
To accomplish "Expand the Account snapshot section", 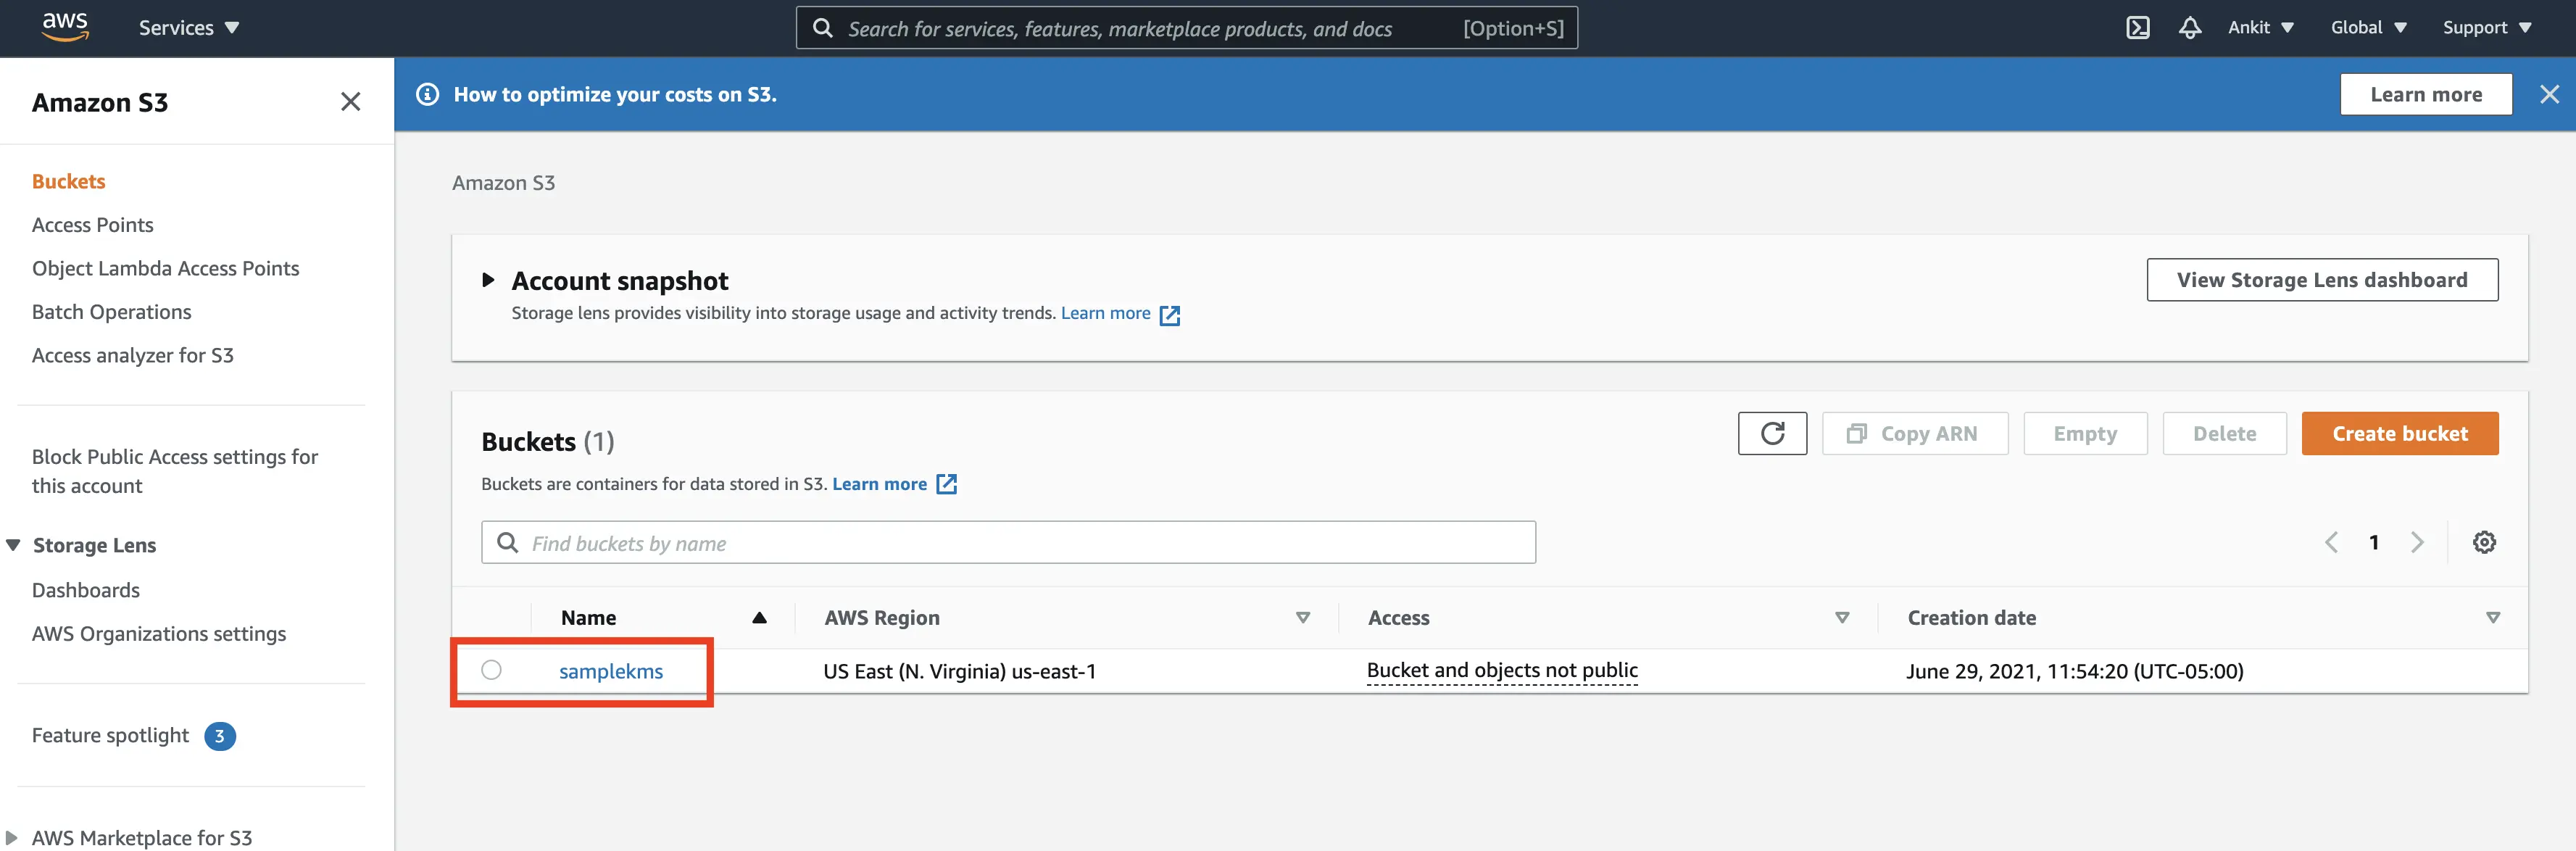I will coord(488,280).
